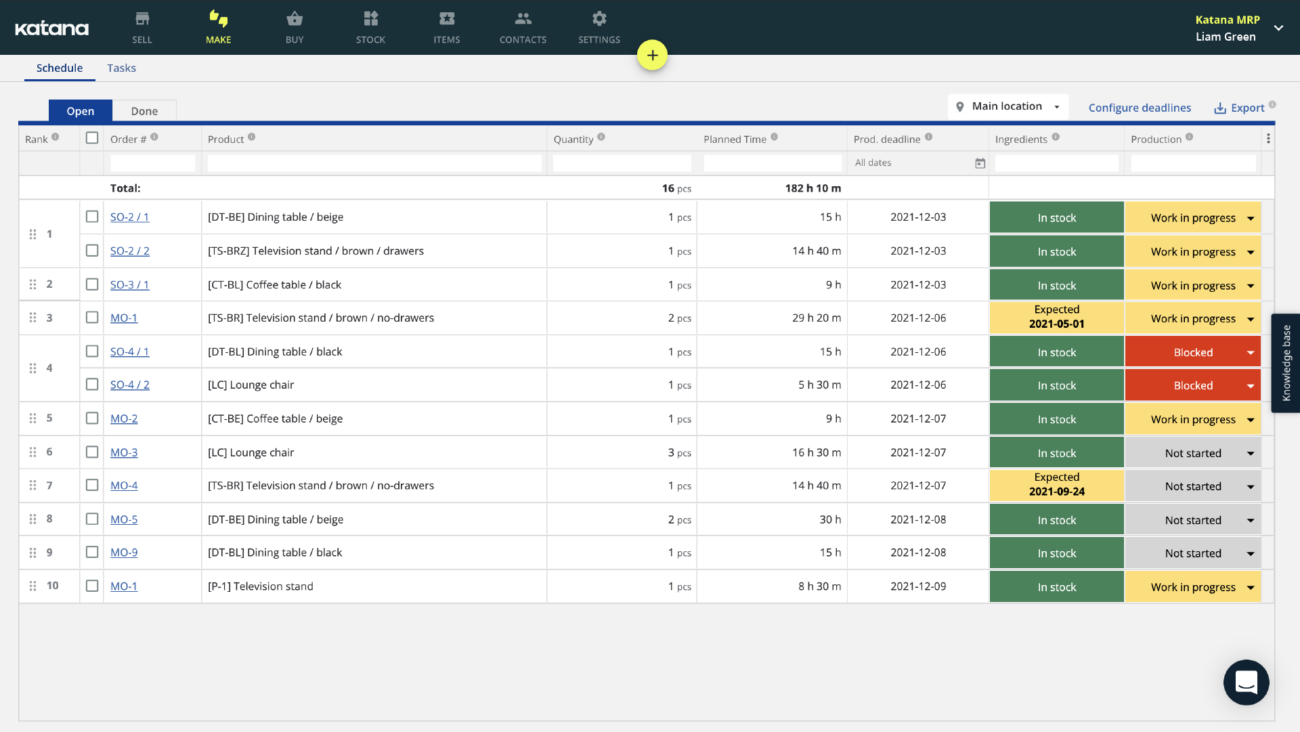Switch to the Tasks tab

coord(121,67)
